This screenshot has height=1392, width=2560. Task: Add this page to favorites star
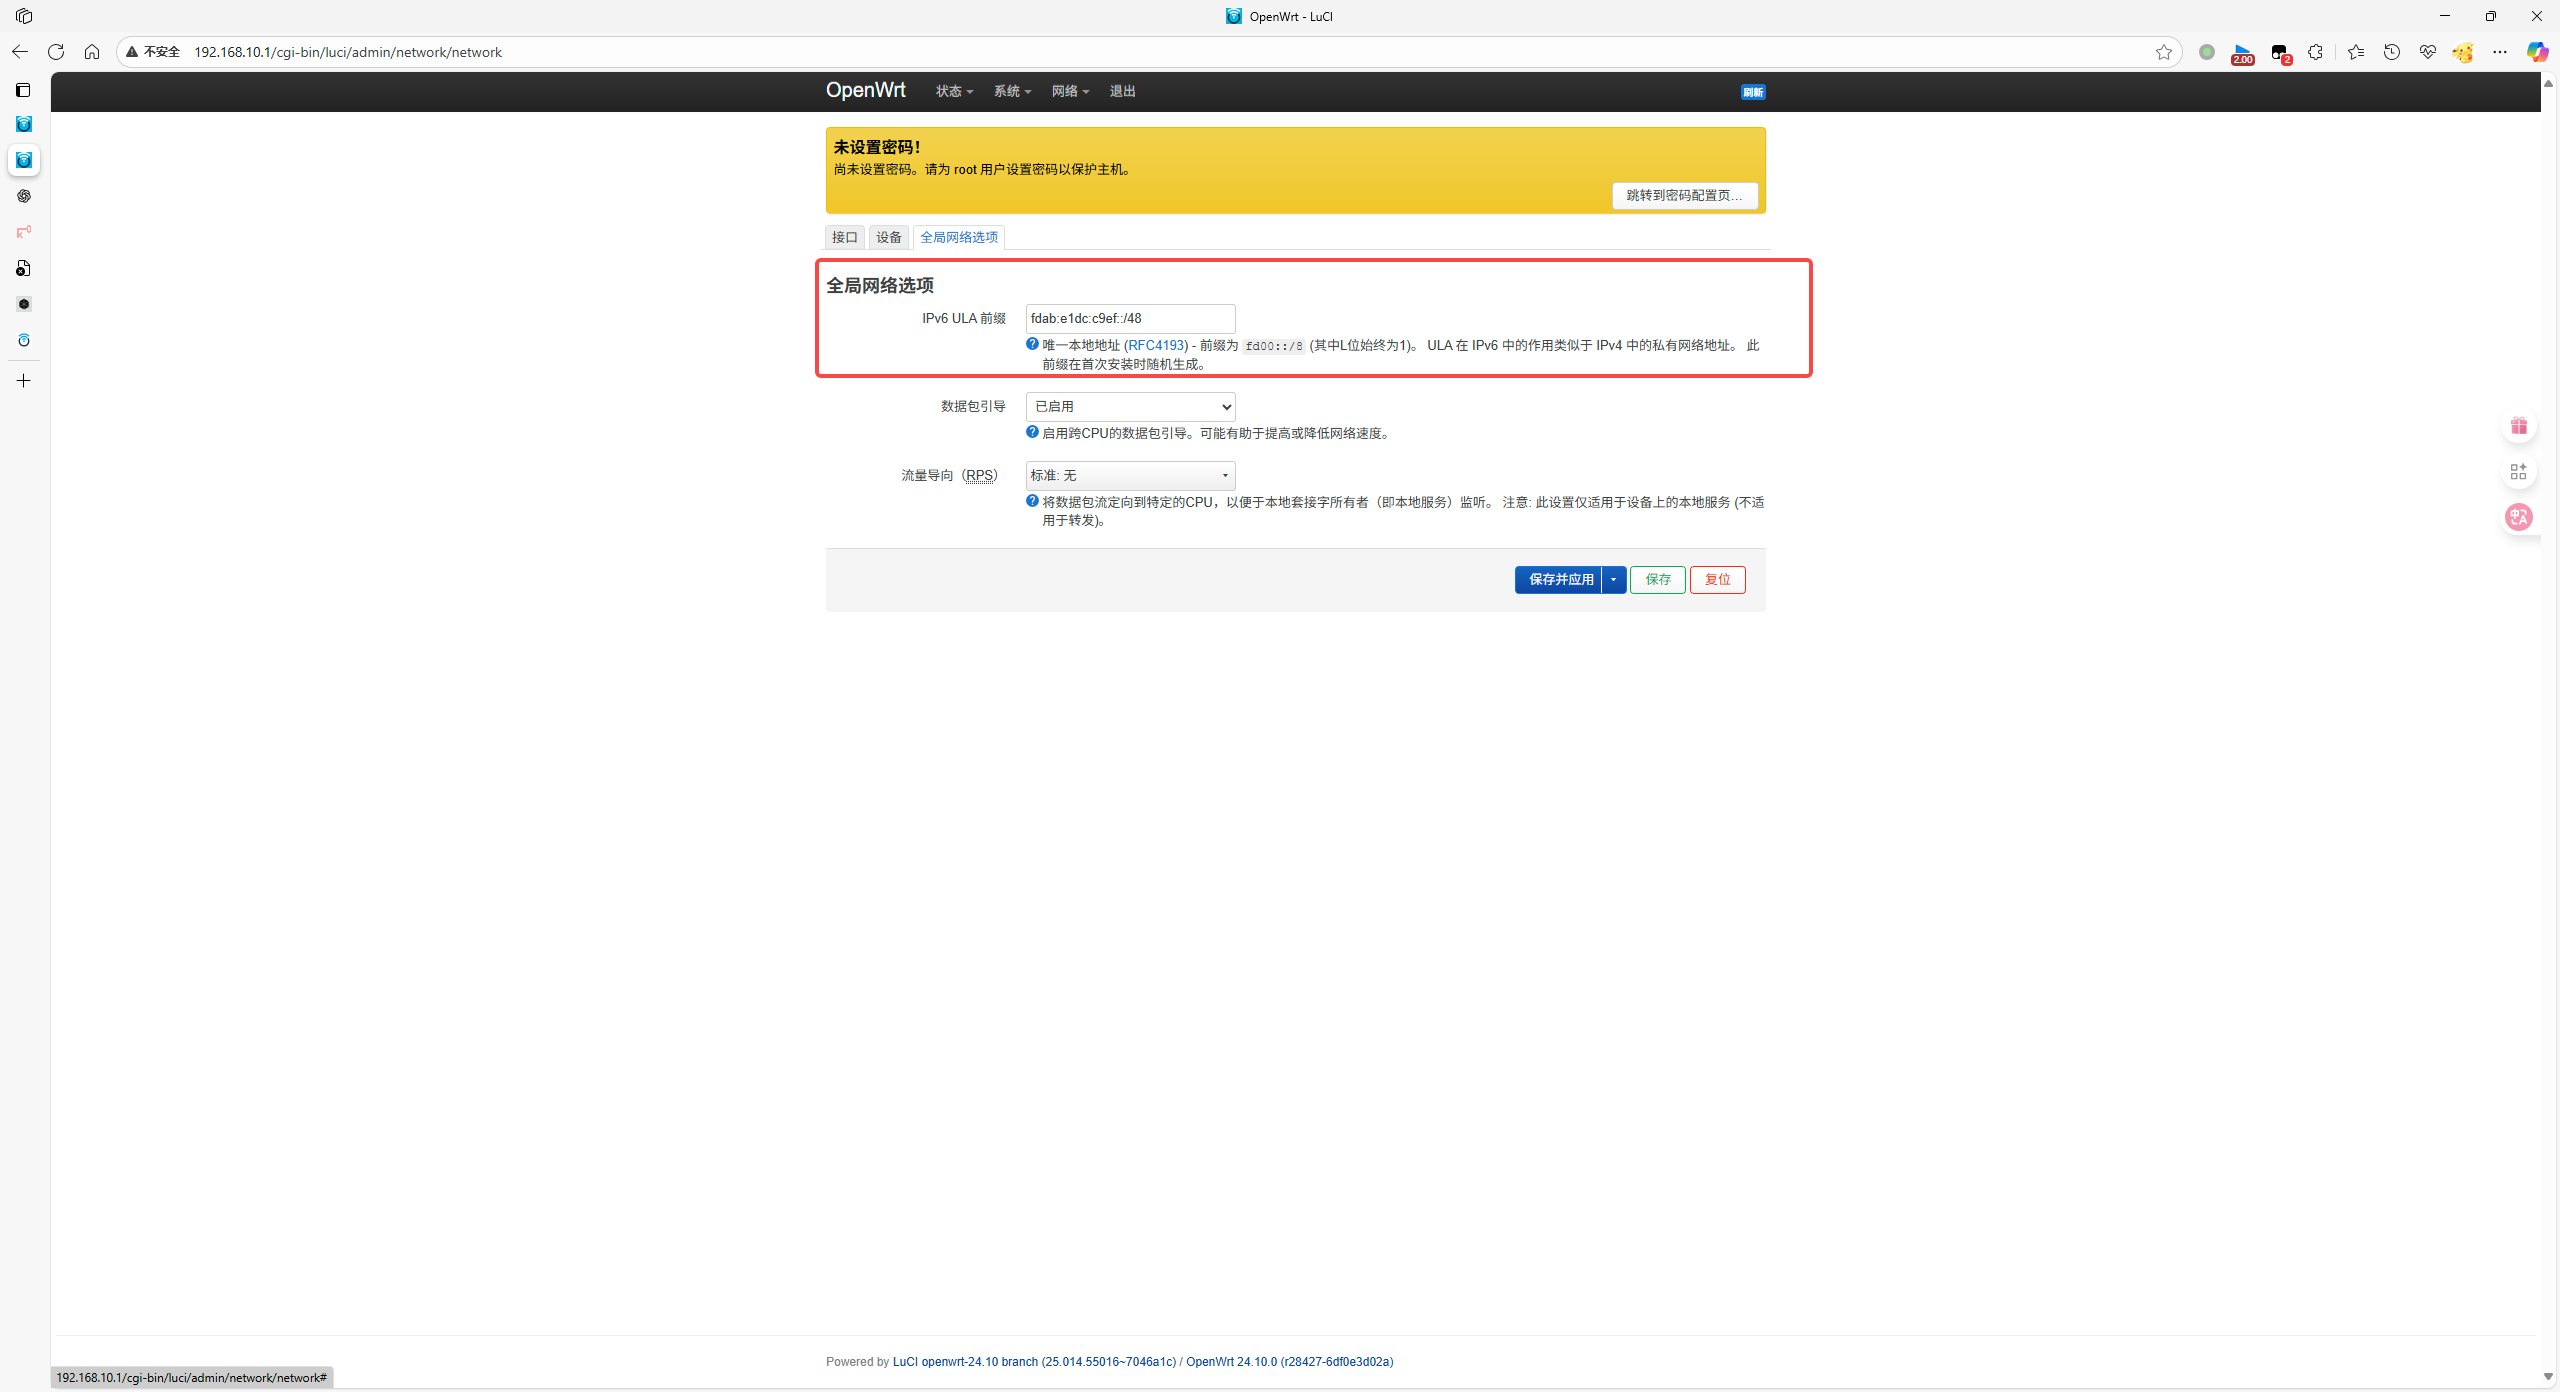click(x=2164, y=52)
